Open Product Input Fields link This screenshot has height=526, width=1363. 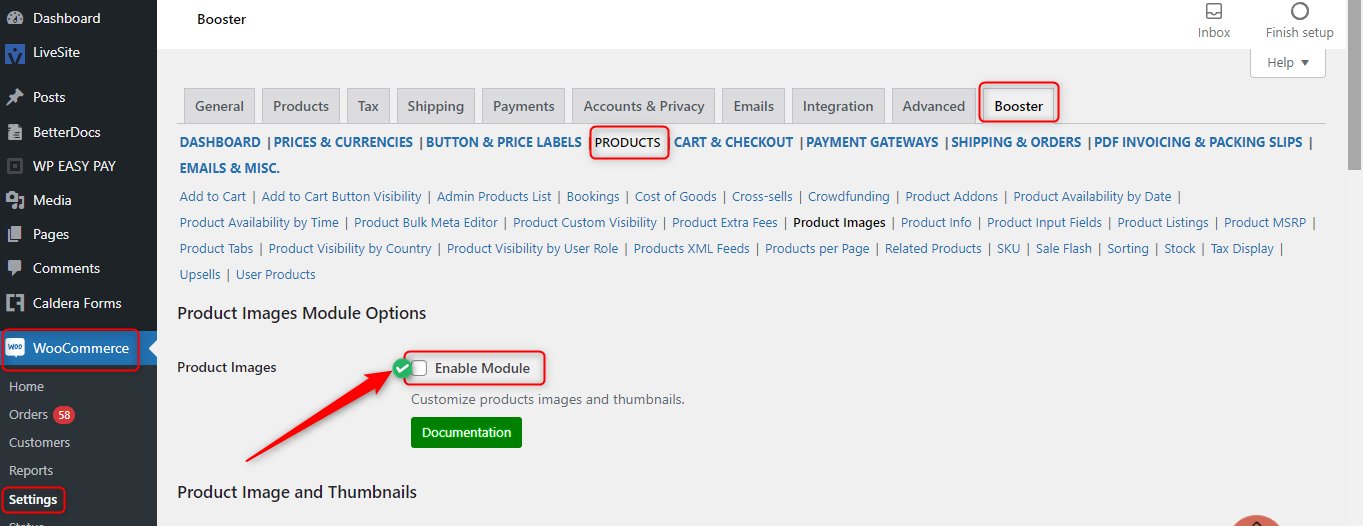point(1044,222)
